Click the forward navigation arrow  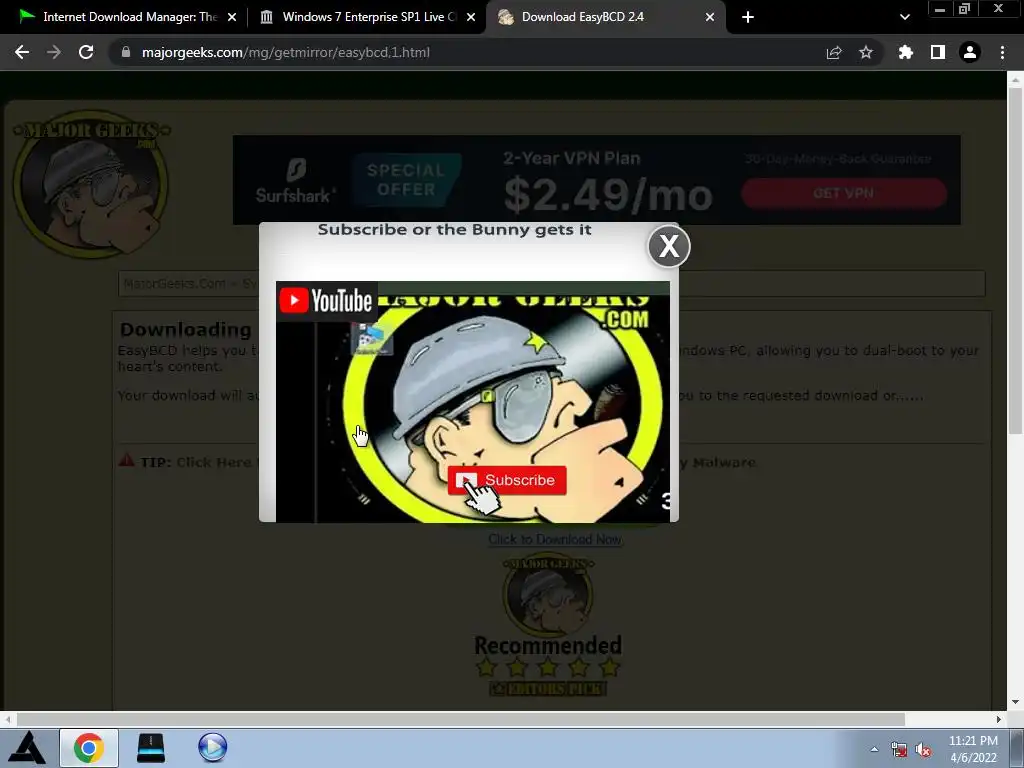pyautogui.click(x=54, y=52)
